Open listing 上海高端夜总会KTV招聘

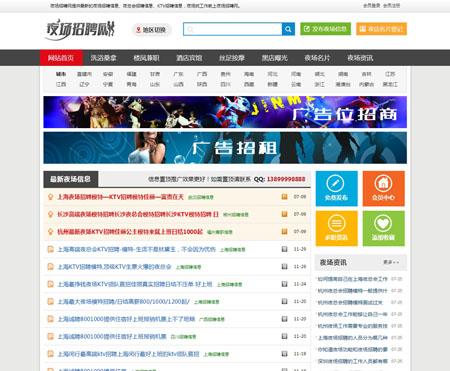pyautogui.click(x=137, y=249)
